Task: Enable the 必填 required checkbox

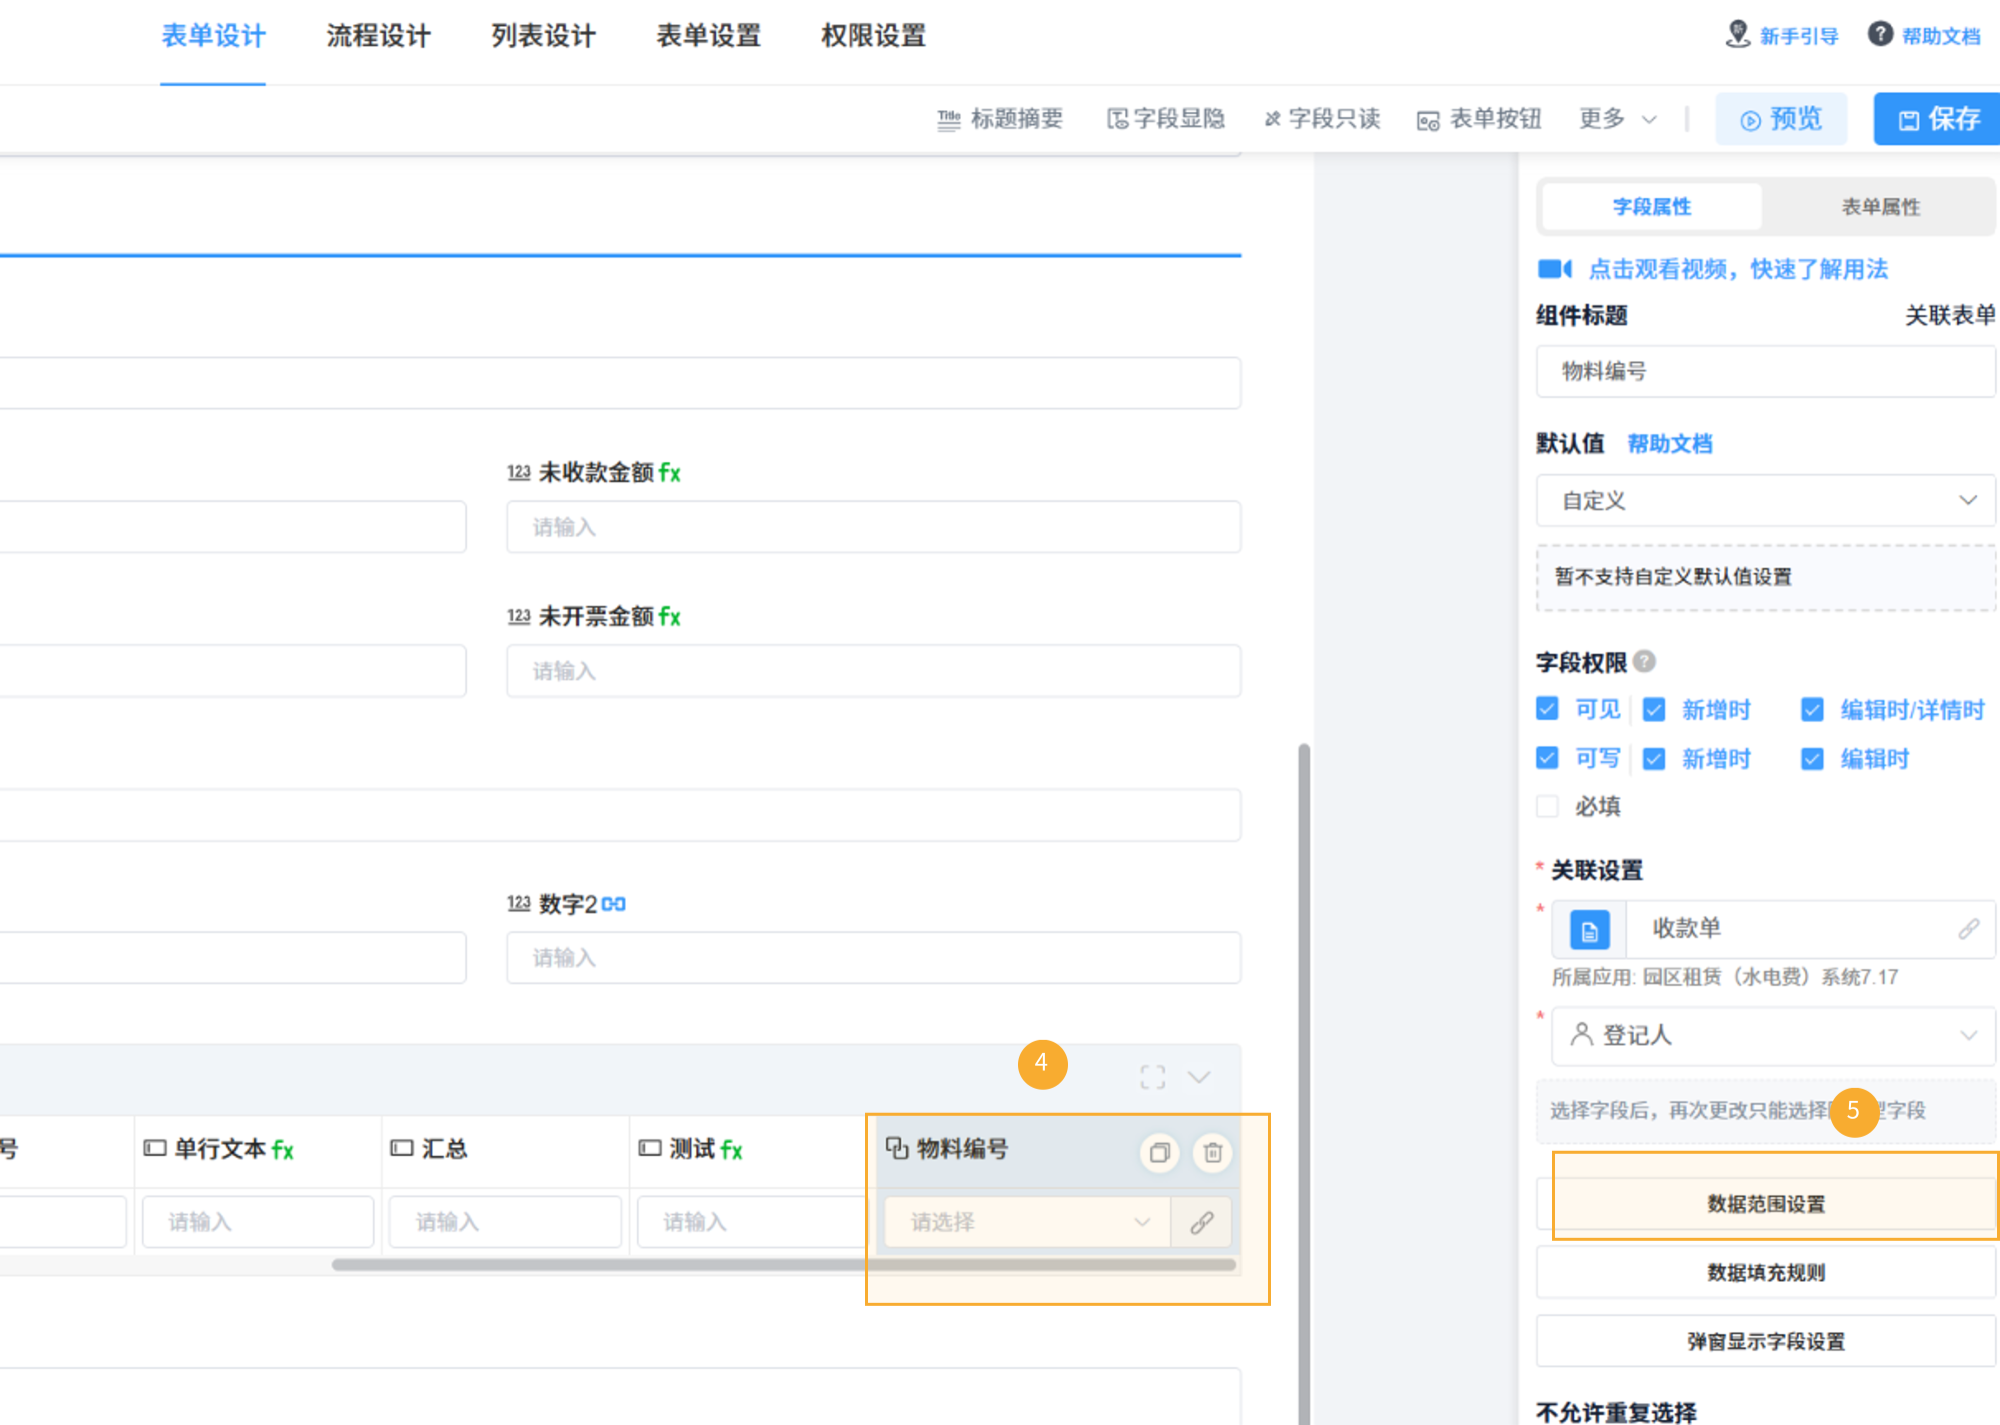Action: [x=1547, y=806]
